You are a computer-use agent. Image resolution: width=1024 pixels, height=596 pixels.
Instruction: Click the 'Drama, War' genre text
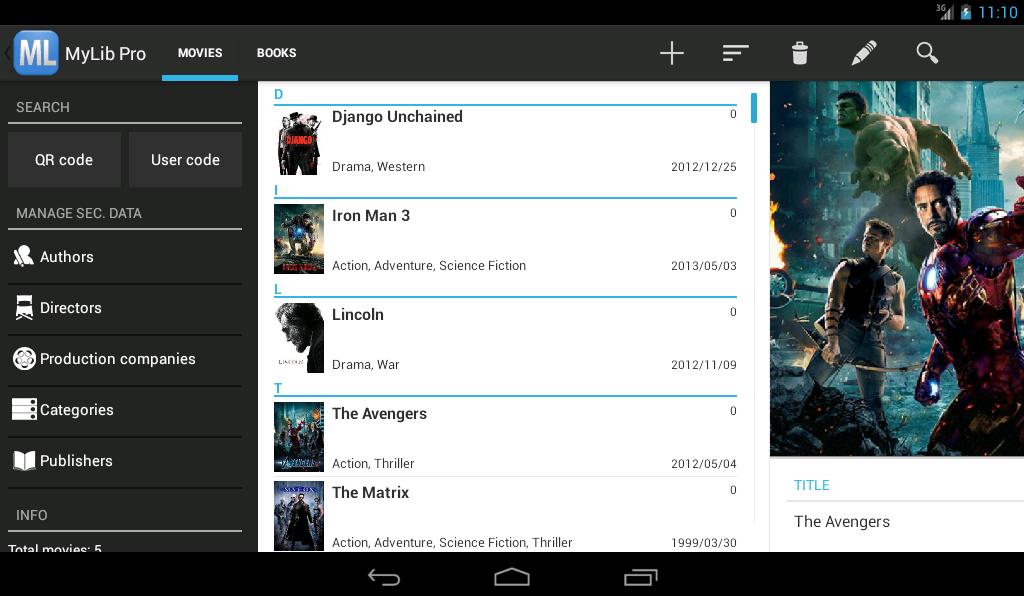coord(365,365)
